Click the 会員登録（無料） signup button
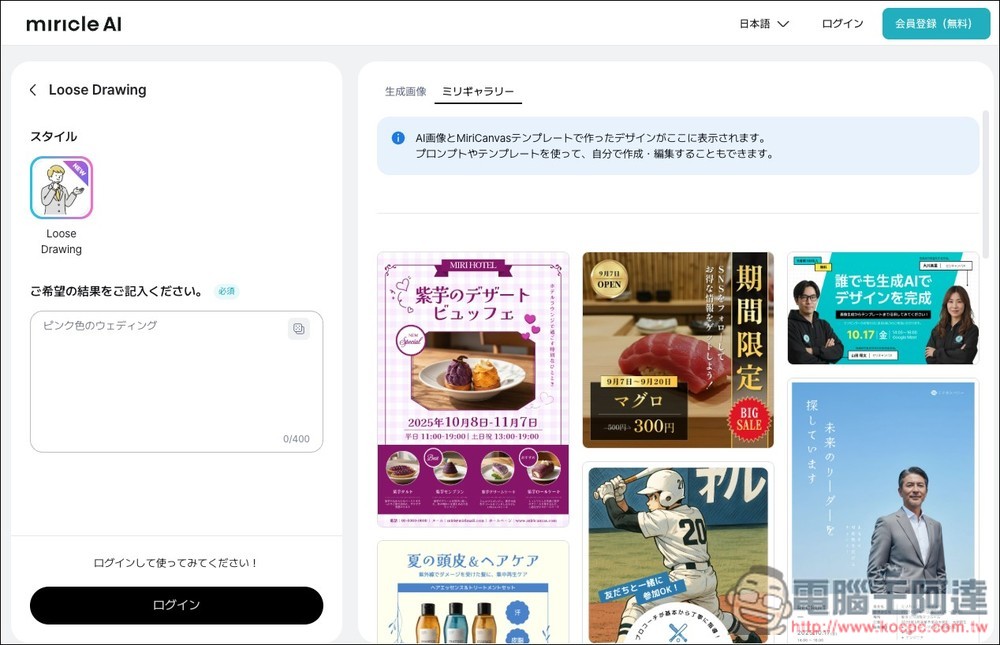The width and height of the screenshot is (1000, 645). click(935, 23)
